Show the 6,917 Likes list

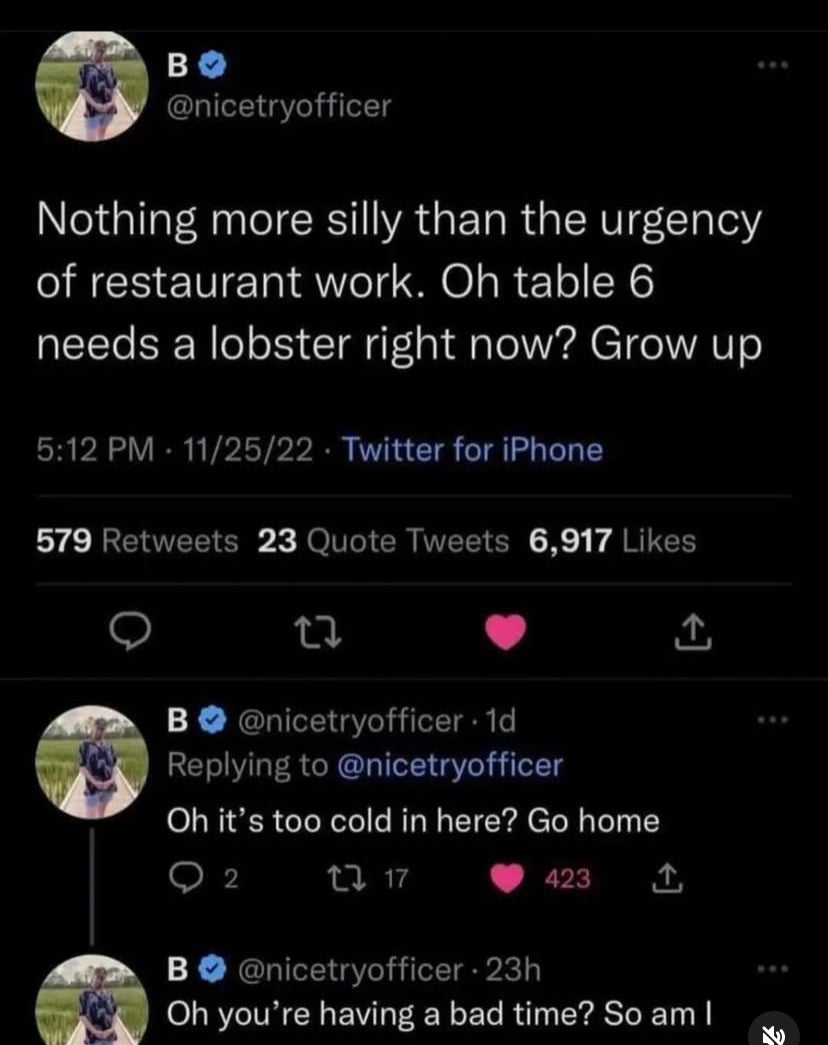(x=612, y=541)
